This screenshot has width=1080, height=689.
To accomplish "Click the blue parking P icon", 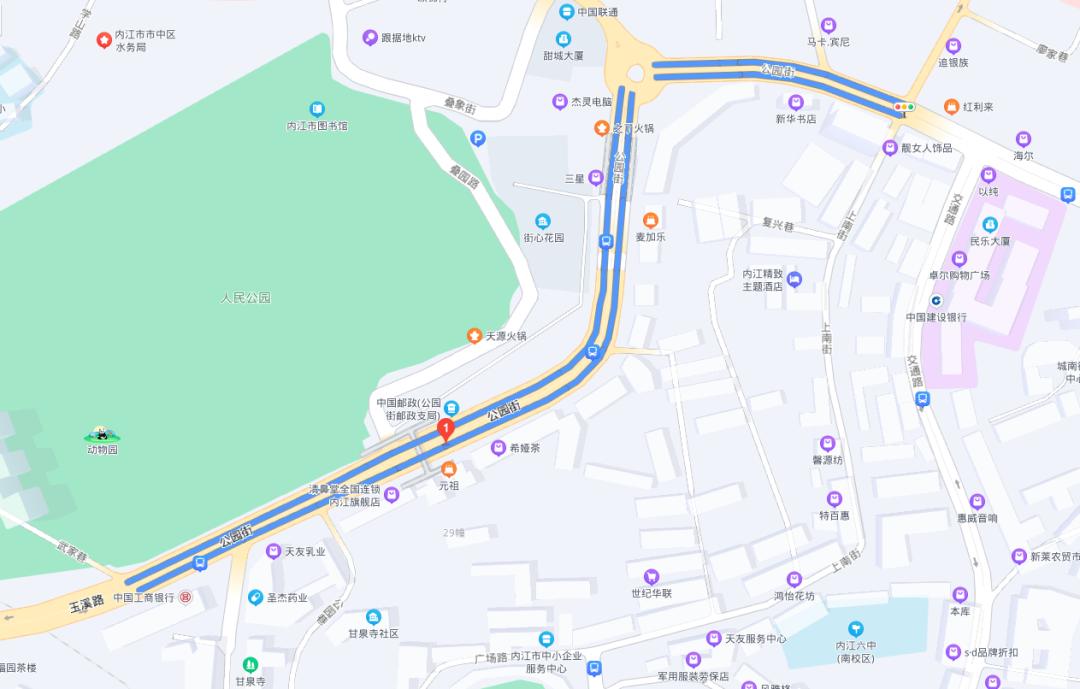I will click(477, 139).
